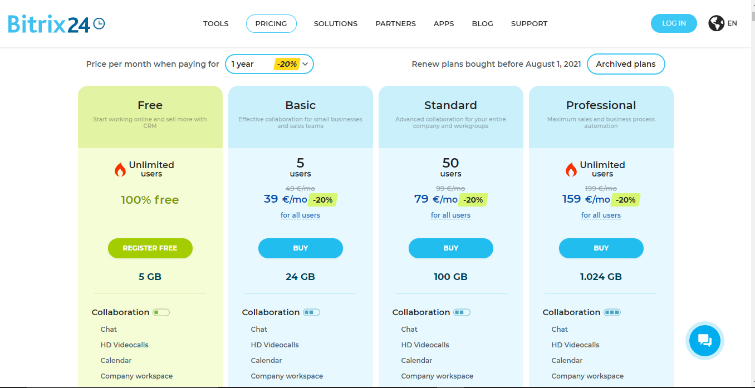Click the Free plan Collaboration level indicator

(x=161, y=312)
